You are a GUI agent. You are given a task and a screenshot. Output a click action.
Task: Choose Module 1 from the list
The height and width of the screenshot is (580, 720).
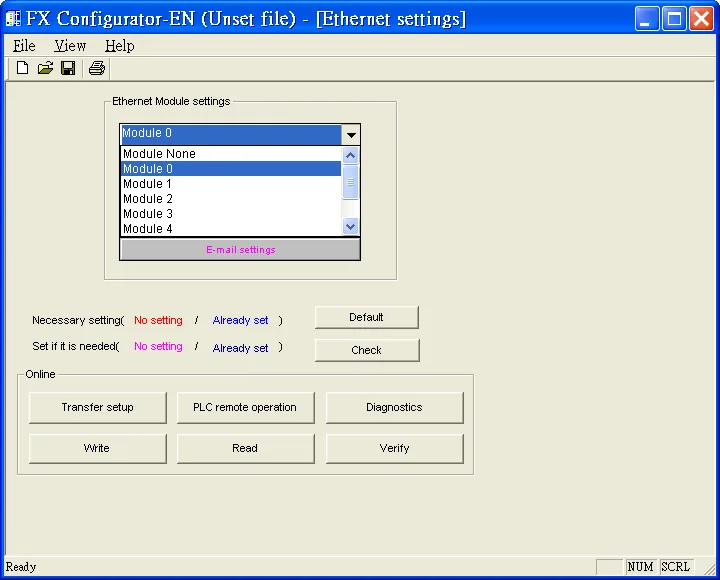[x=231, y=184]
